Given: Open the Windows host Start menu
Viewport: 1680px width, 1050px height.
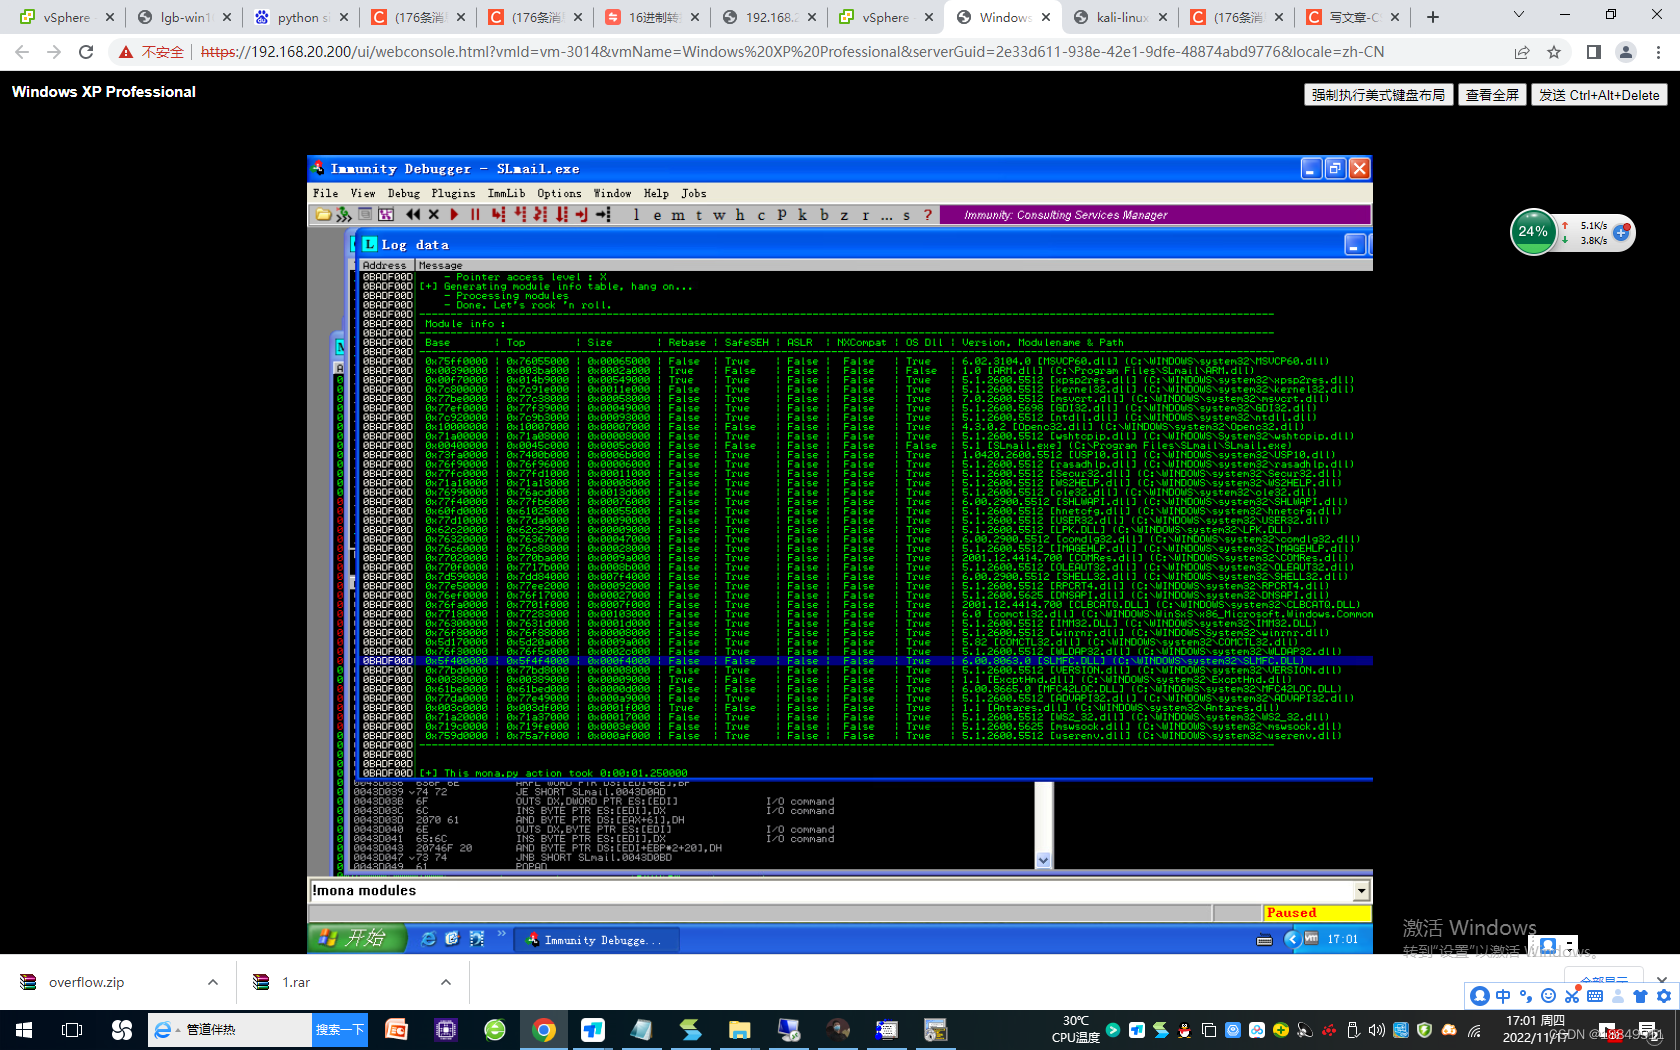Looking at the screenshot, I should point(24,1030).
